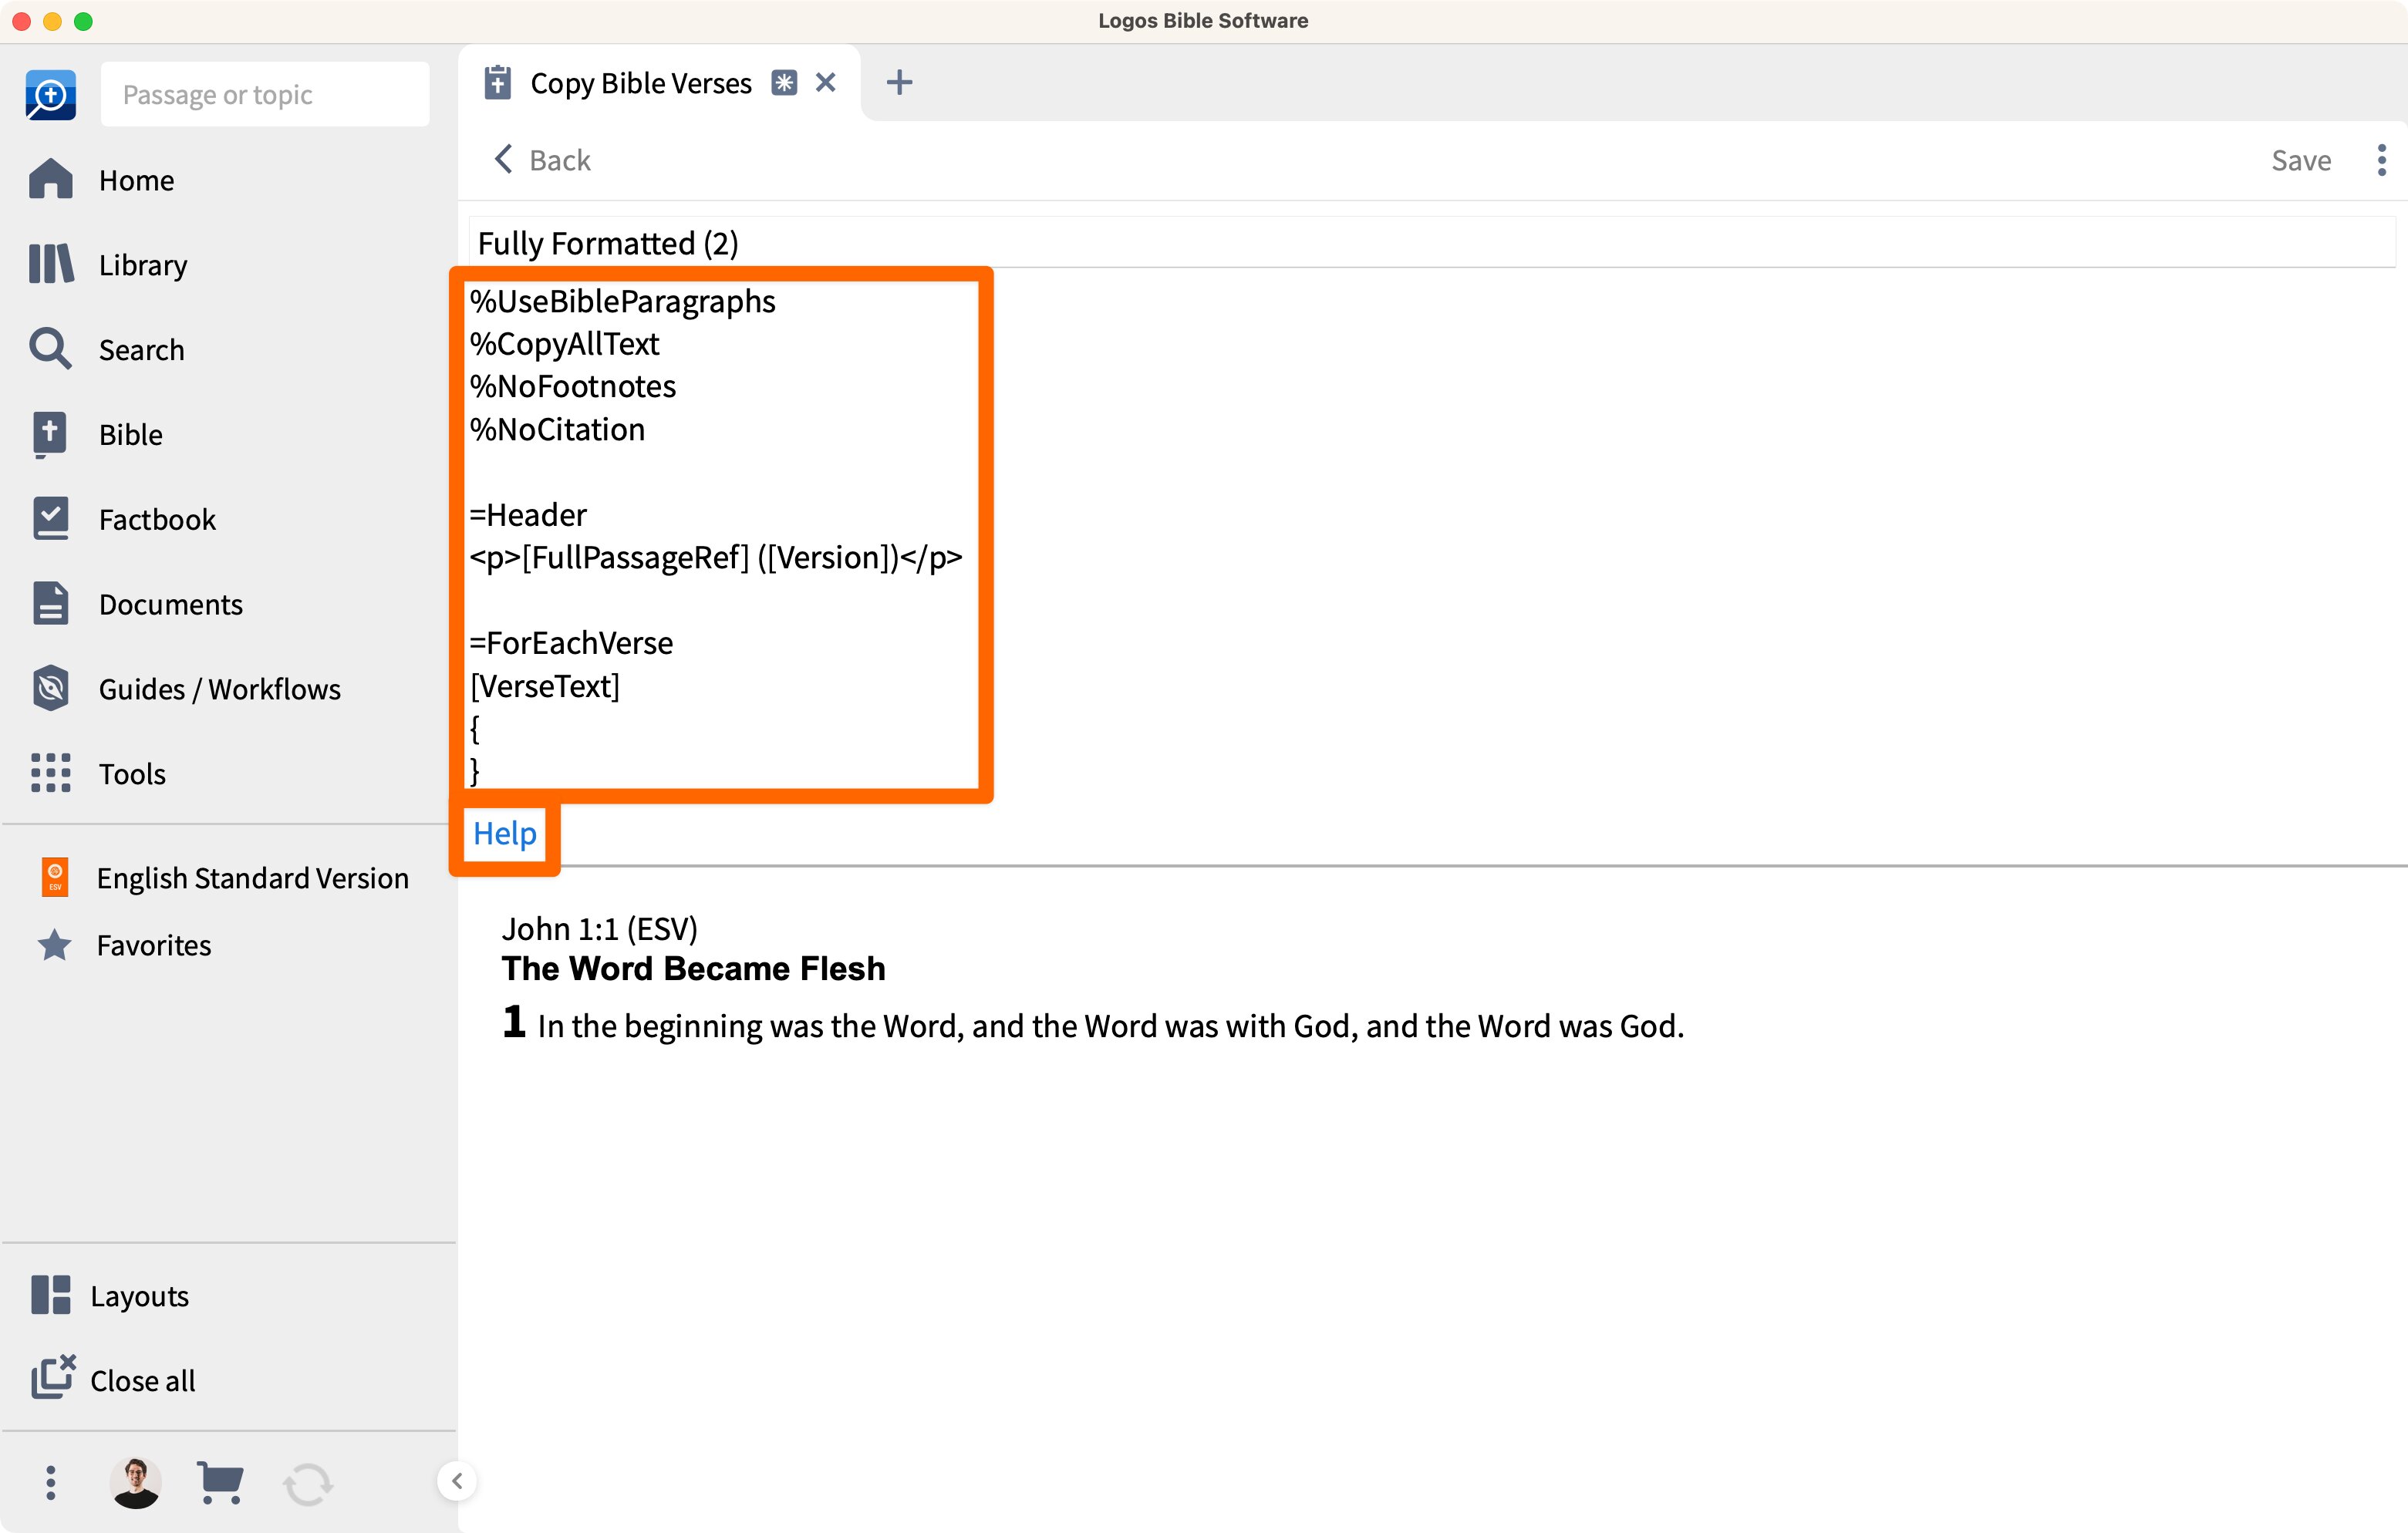Click the Tools label in sidebar
Image resolution: width=2408 pixels, height=1533 pixels.
132,774
